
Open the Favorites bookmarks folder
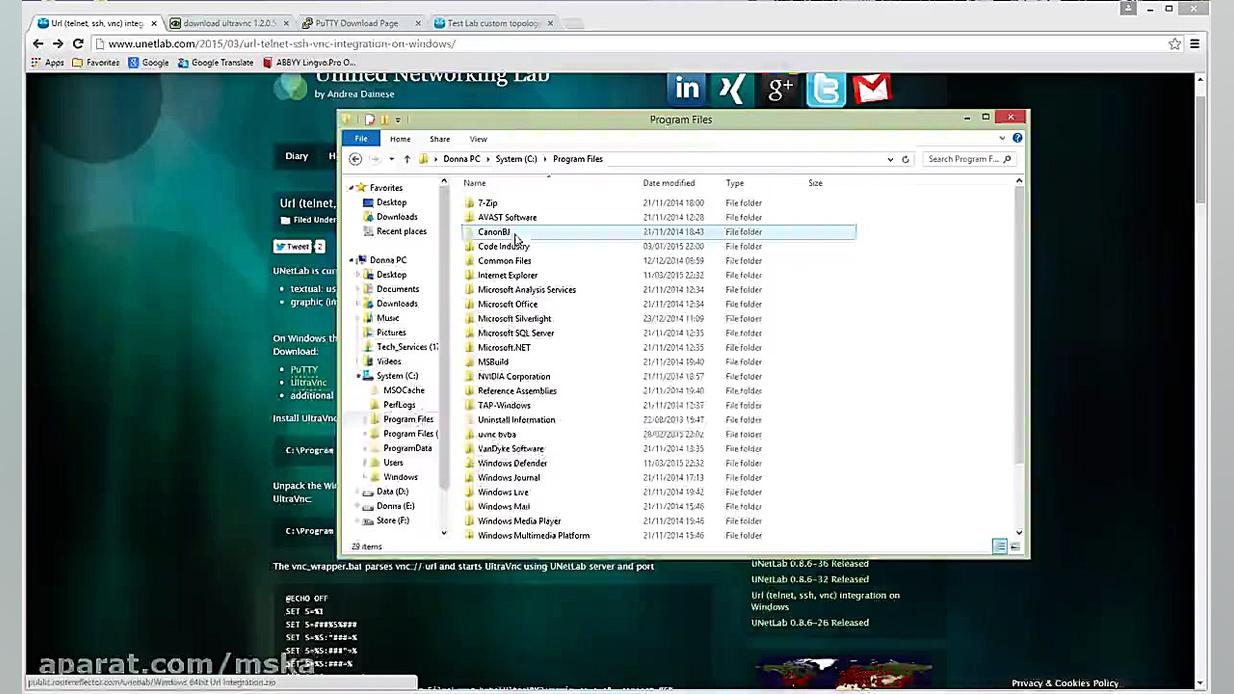(96, 63)
